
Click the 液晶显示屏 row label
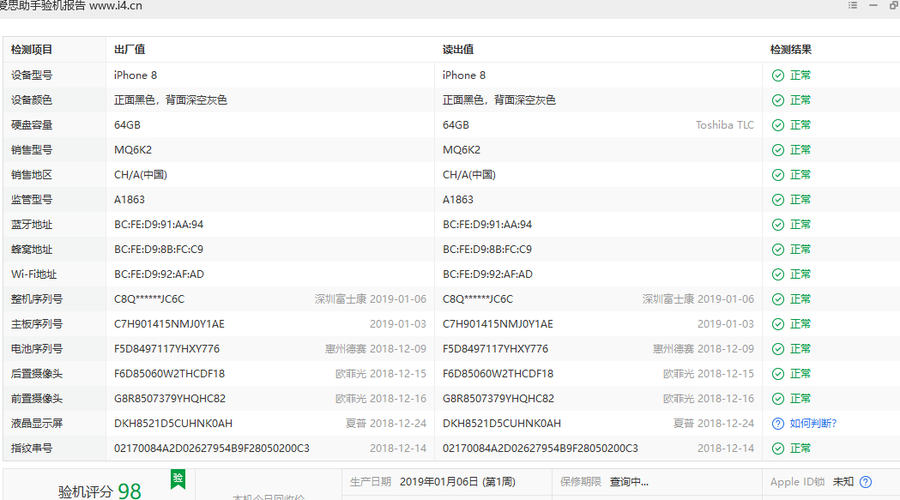click(x=37, y=424)
